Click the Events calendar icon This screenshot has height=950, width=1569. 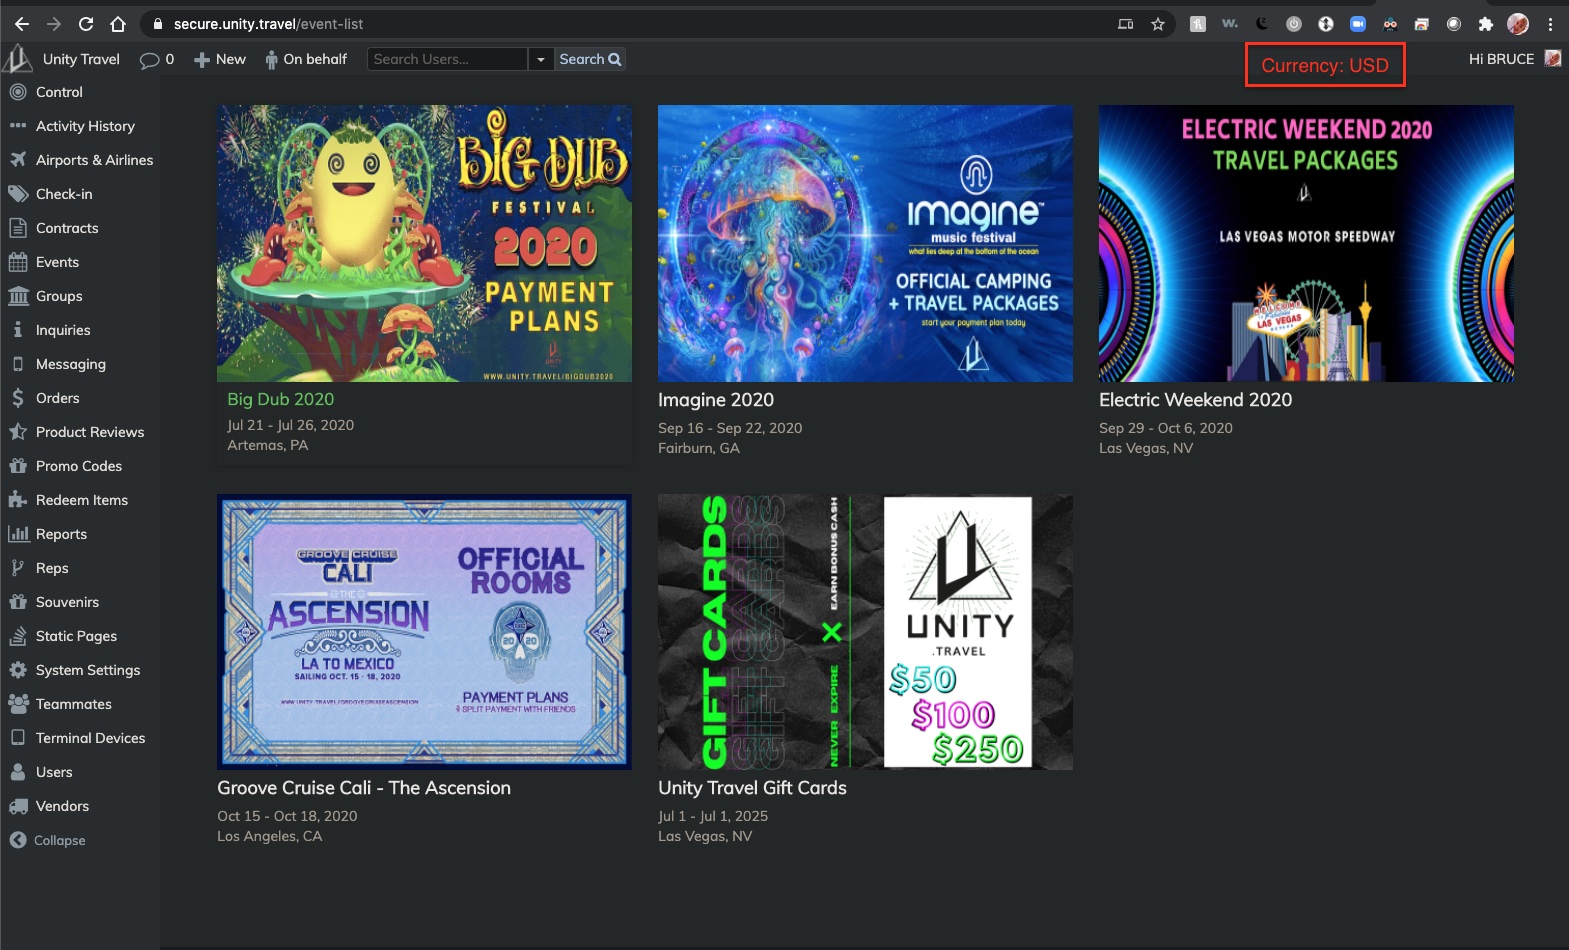coord(18,262)
